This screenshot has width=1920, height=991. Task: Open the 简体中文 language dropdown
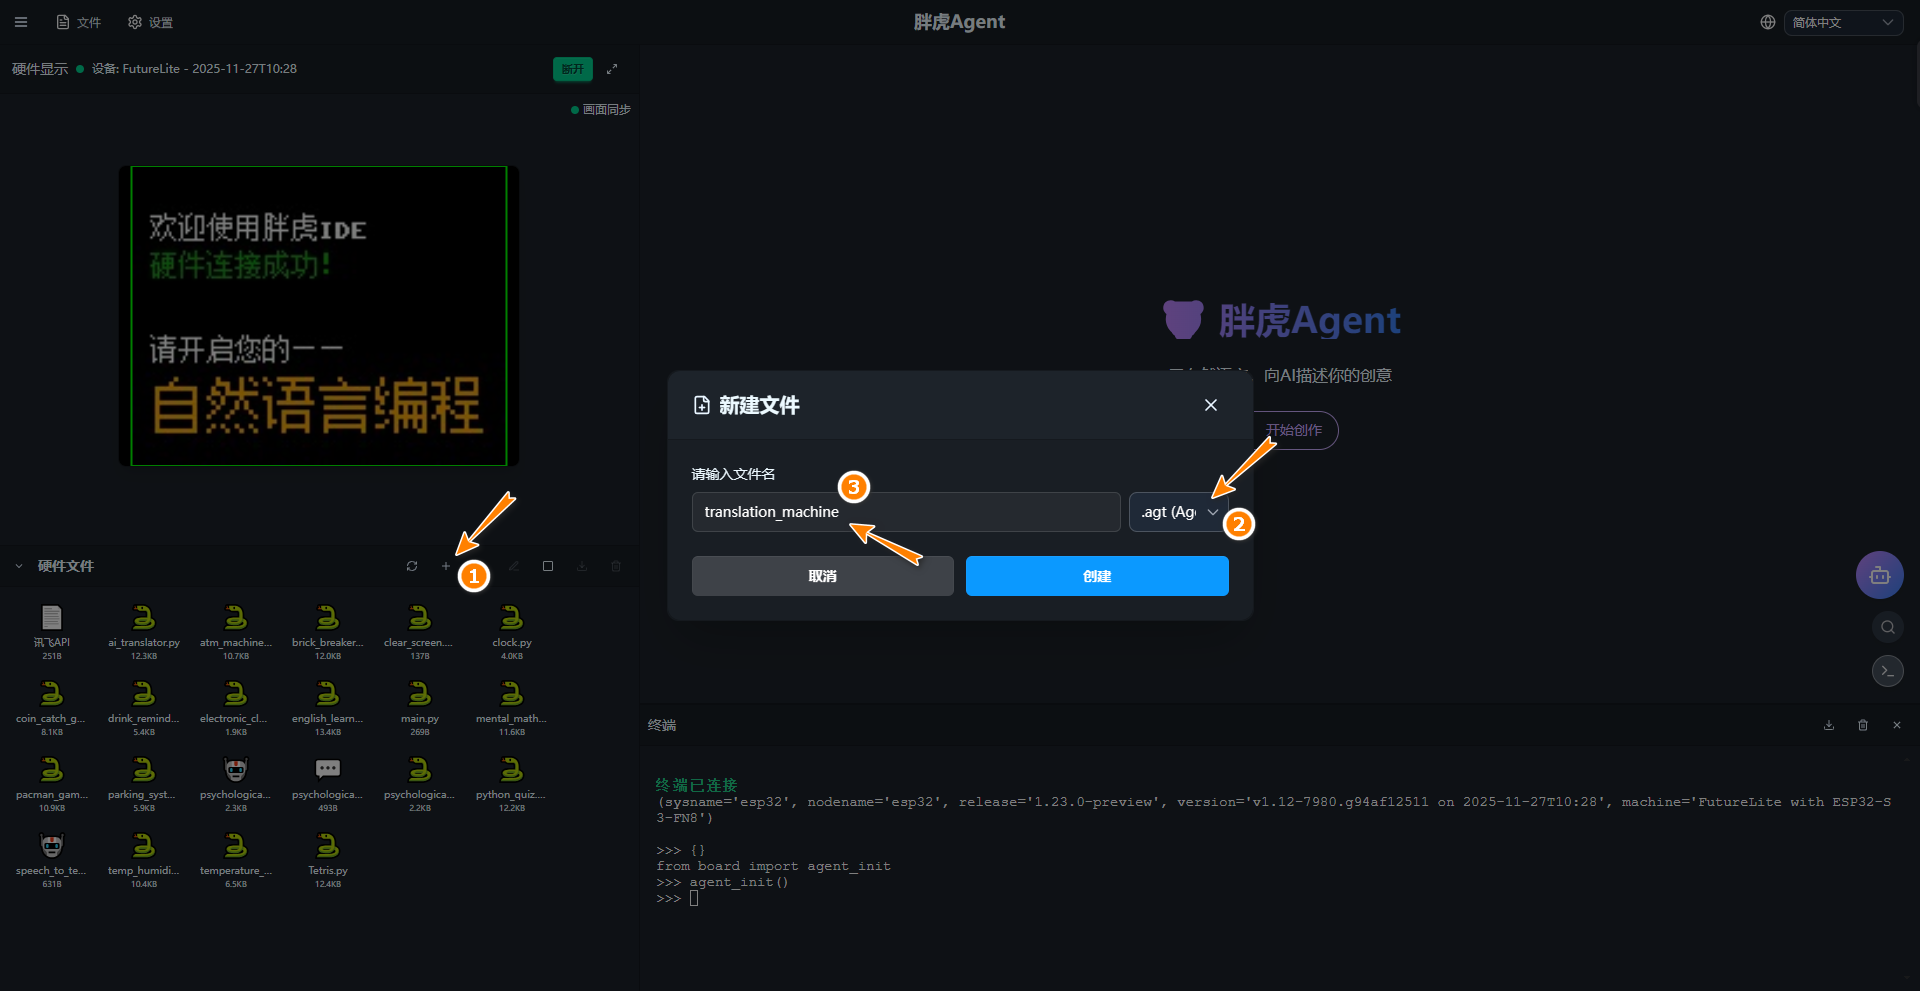tap(1842, 22)
